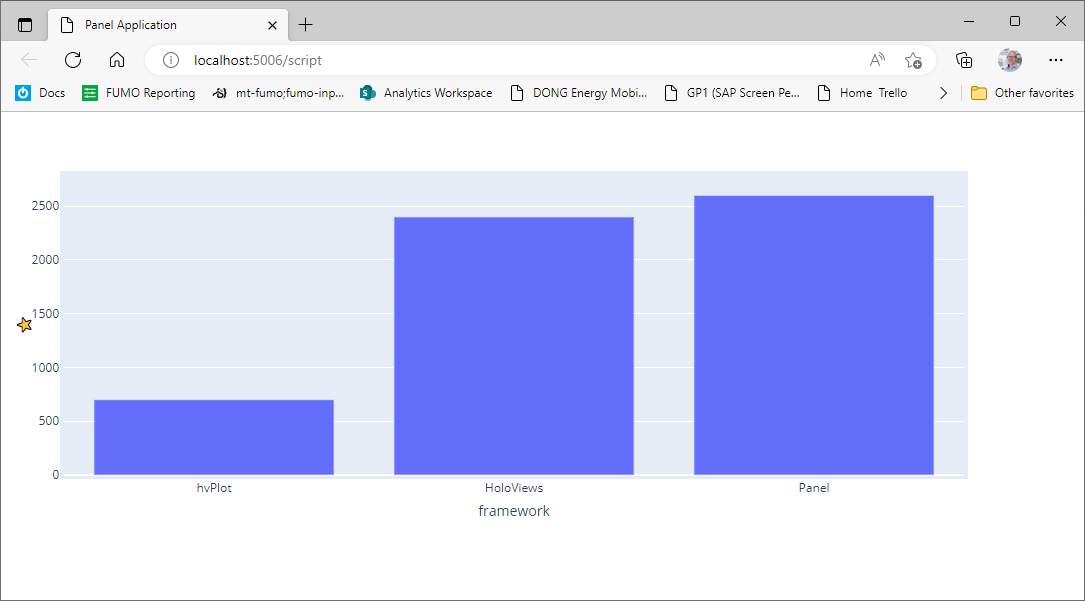This screenshot has height=601, width=1085.
Task: Select the Panel Application tab
Action: click(150, 24)
